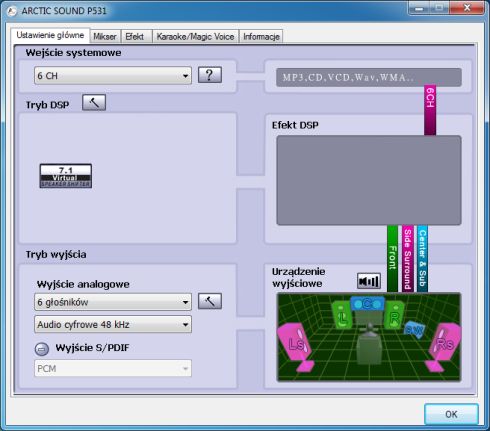The width and height of the screenshot is (490, 431).
Task: Switch to the Mikser tab
Action: pyautogui.click(x=105, y=36)
